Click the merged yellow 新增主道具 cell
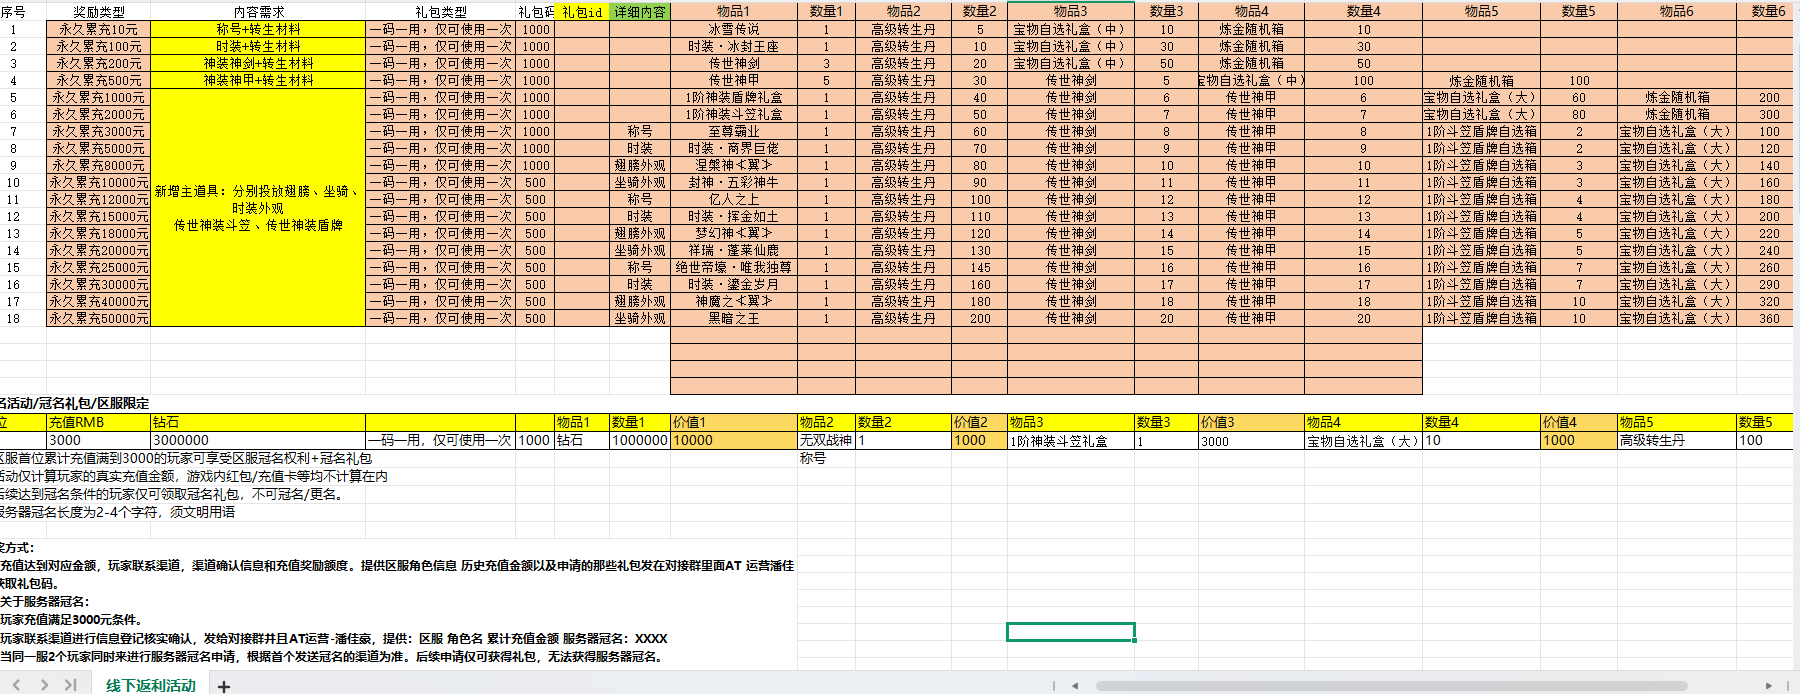This screenshot has height=694, width=1800. (x=258, y=208)
